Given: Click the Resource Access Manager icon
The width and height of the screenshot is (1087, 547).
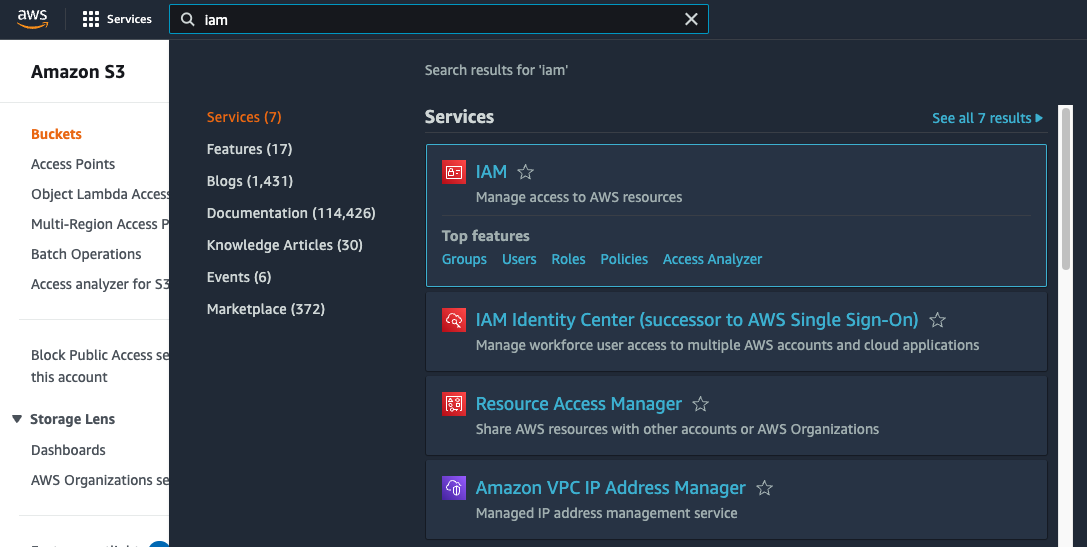Looking at the screenshot, I should coord(454,403).
